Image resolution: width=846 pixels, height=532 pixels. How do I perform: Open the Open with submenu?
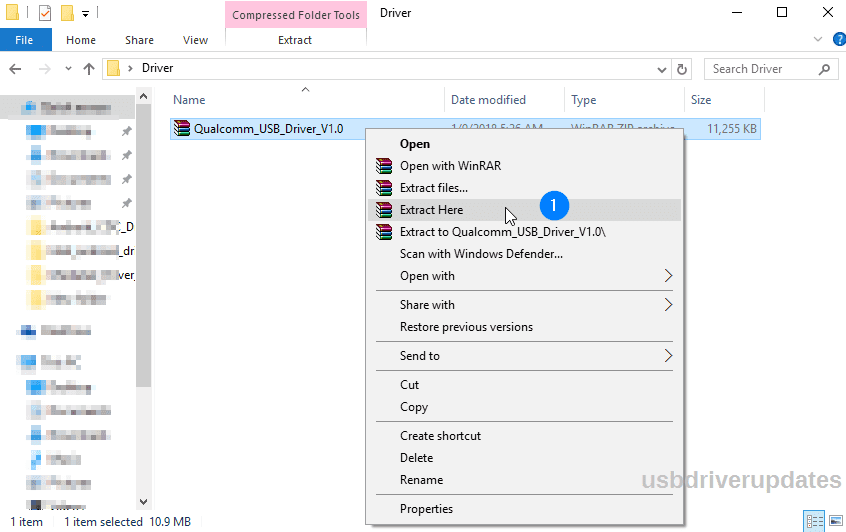[x=524, y=276]
